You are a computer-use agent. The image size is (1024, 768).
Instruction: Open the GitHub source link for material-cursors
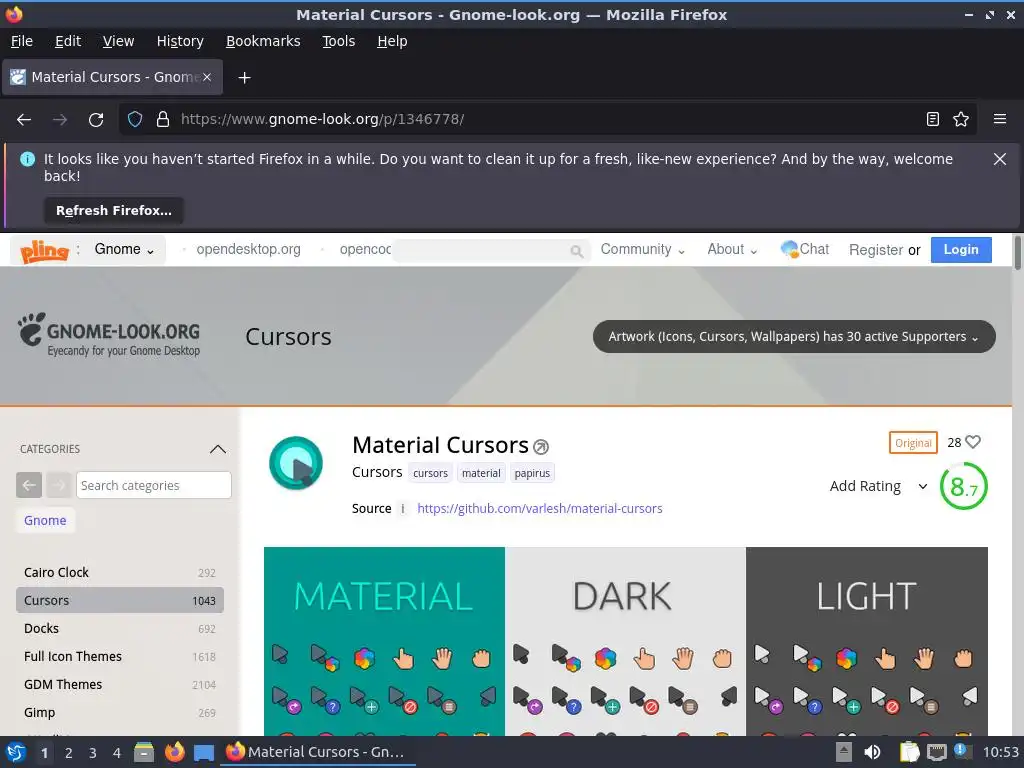click(x=539, y=509)
